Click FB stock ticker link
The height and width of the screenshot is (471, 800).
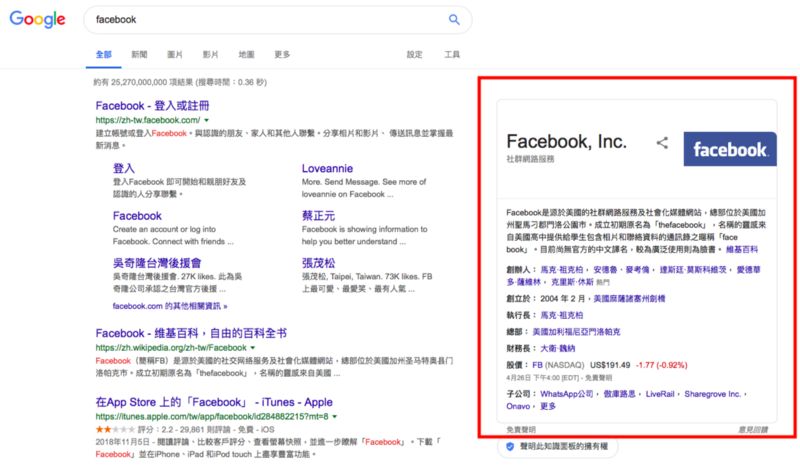tap(537, 365)
